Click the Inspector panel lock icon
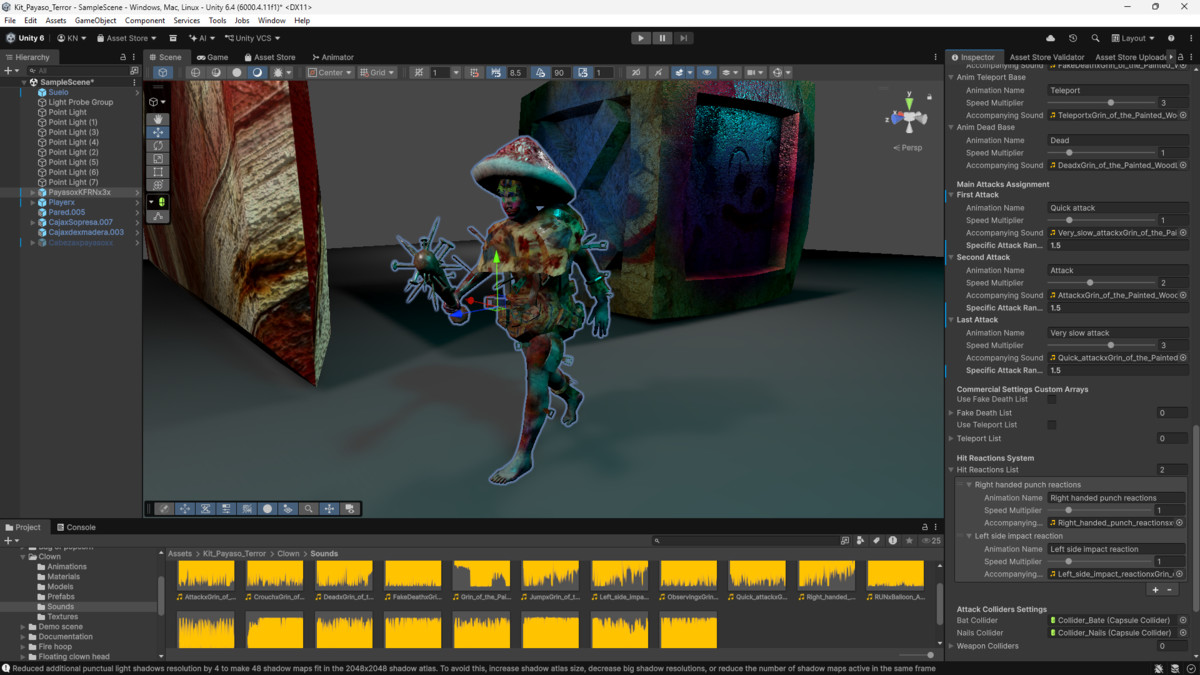Viewport: 1200px width, 675px height. tap(1180, 57)
